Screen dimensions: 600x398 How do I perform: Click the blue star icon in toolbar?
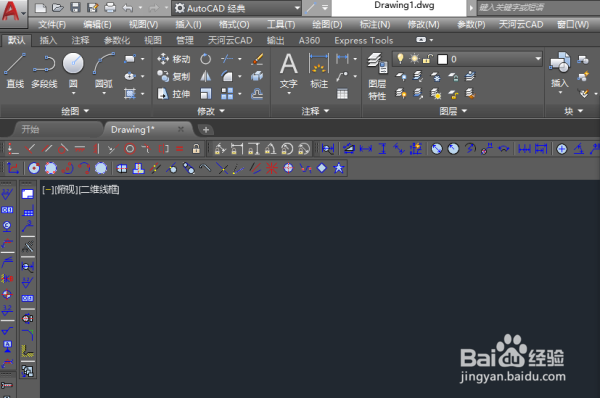click(339, 168)
